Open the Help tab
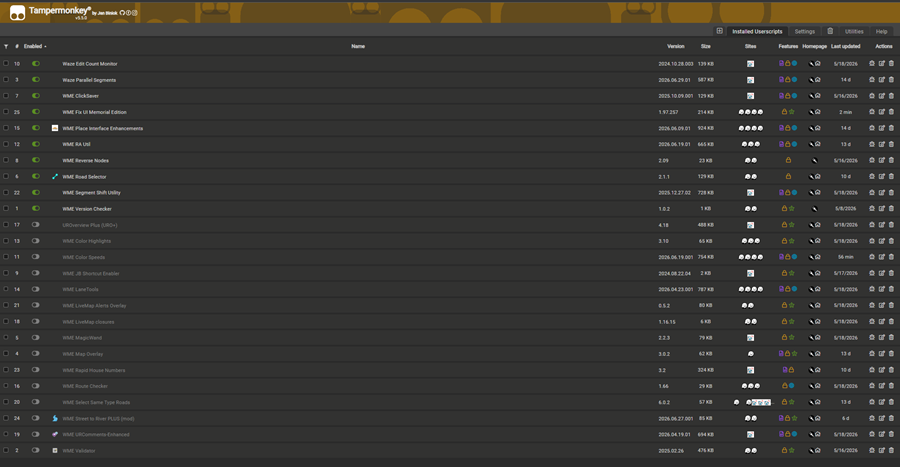This screenshot has height=467, width=900. [x=882, y=32]
